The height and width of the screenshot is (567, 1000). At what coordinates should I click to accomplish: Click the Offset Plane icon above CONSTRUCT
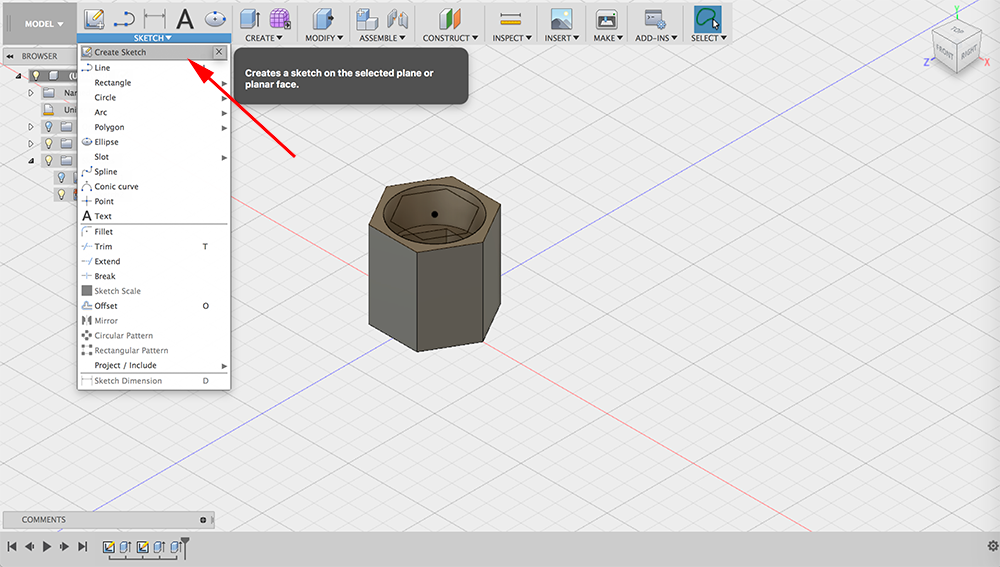pos(450,19)
